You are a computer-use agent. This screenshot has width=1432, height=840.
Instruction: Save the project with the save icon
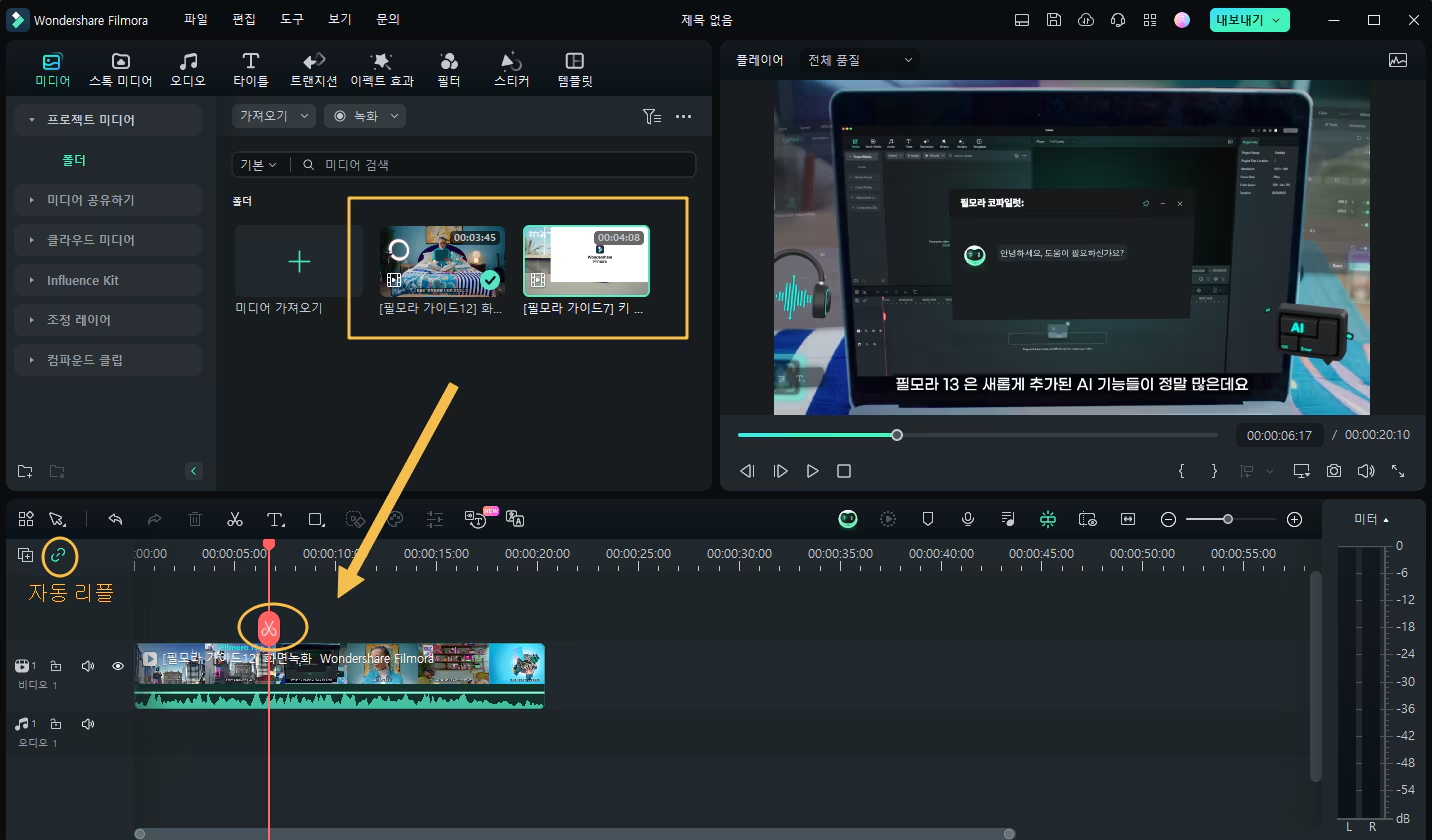pos(1054,20)
